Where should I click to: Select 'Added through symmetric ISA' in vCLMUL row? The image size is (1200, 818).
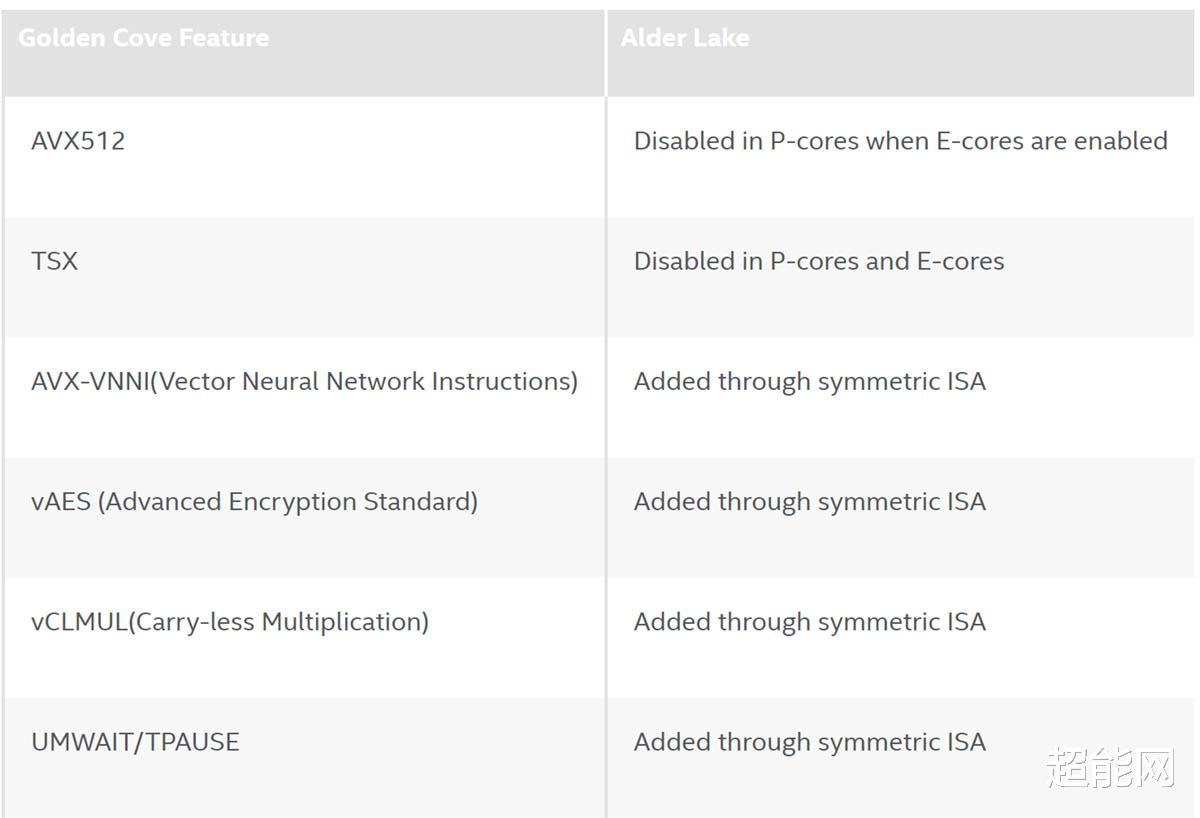pos(810,622)
